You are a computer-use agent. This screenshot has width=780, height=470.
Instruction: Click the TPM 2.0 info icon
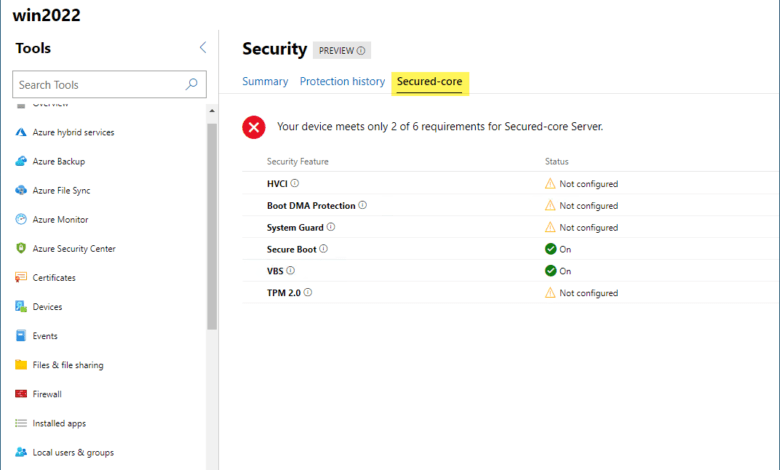point(308,292)
